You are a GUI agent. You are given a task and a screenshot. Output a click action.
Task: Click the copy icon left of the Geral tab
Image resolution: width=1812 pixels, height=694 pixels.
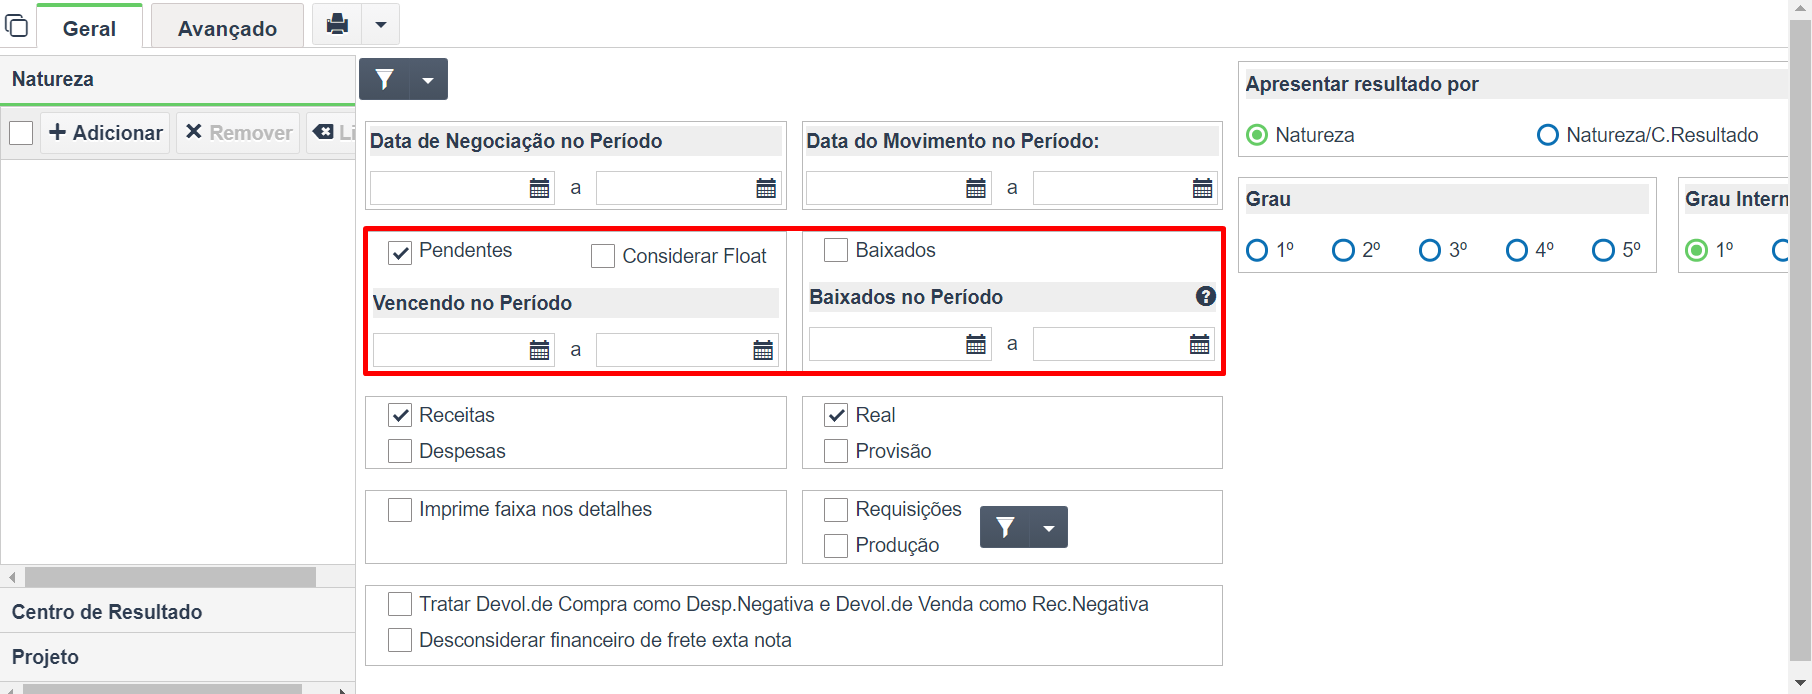pyautogui.click(x=17, y=24)
